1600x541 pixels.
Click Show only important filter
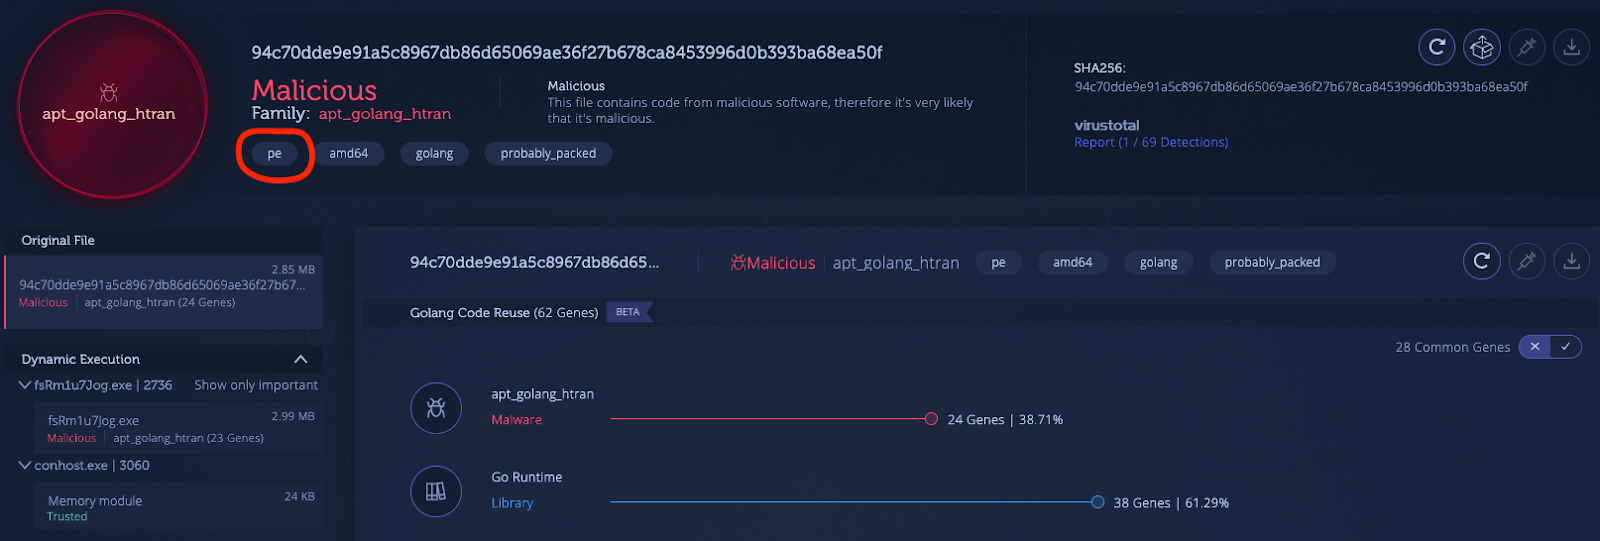256,385
